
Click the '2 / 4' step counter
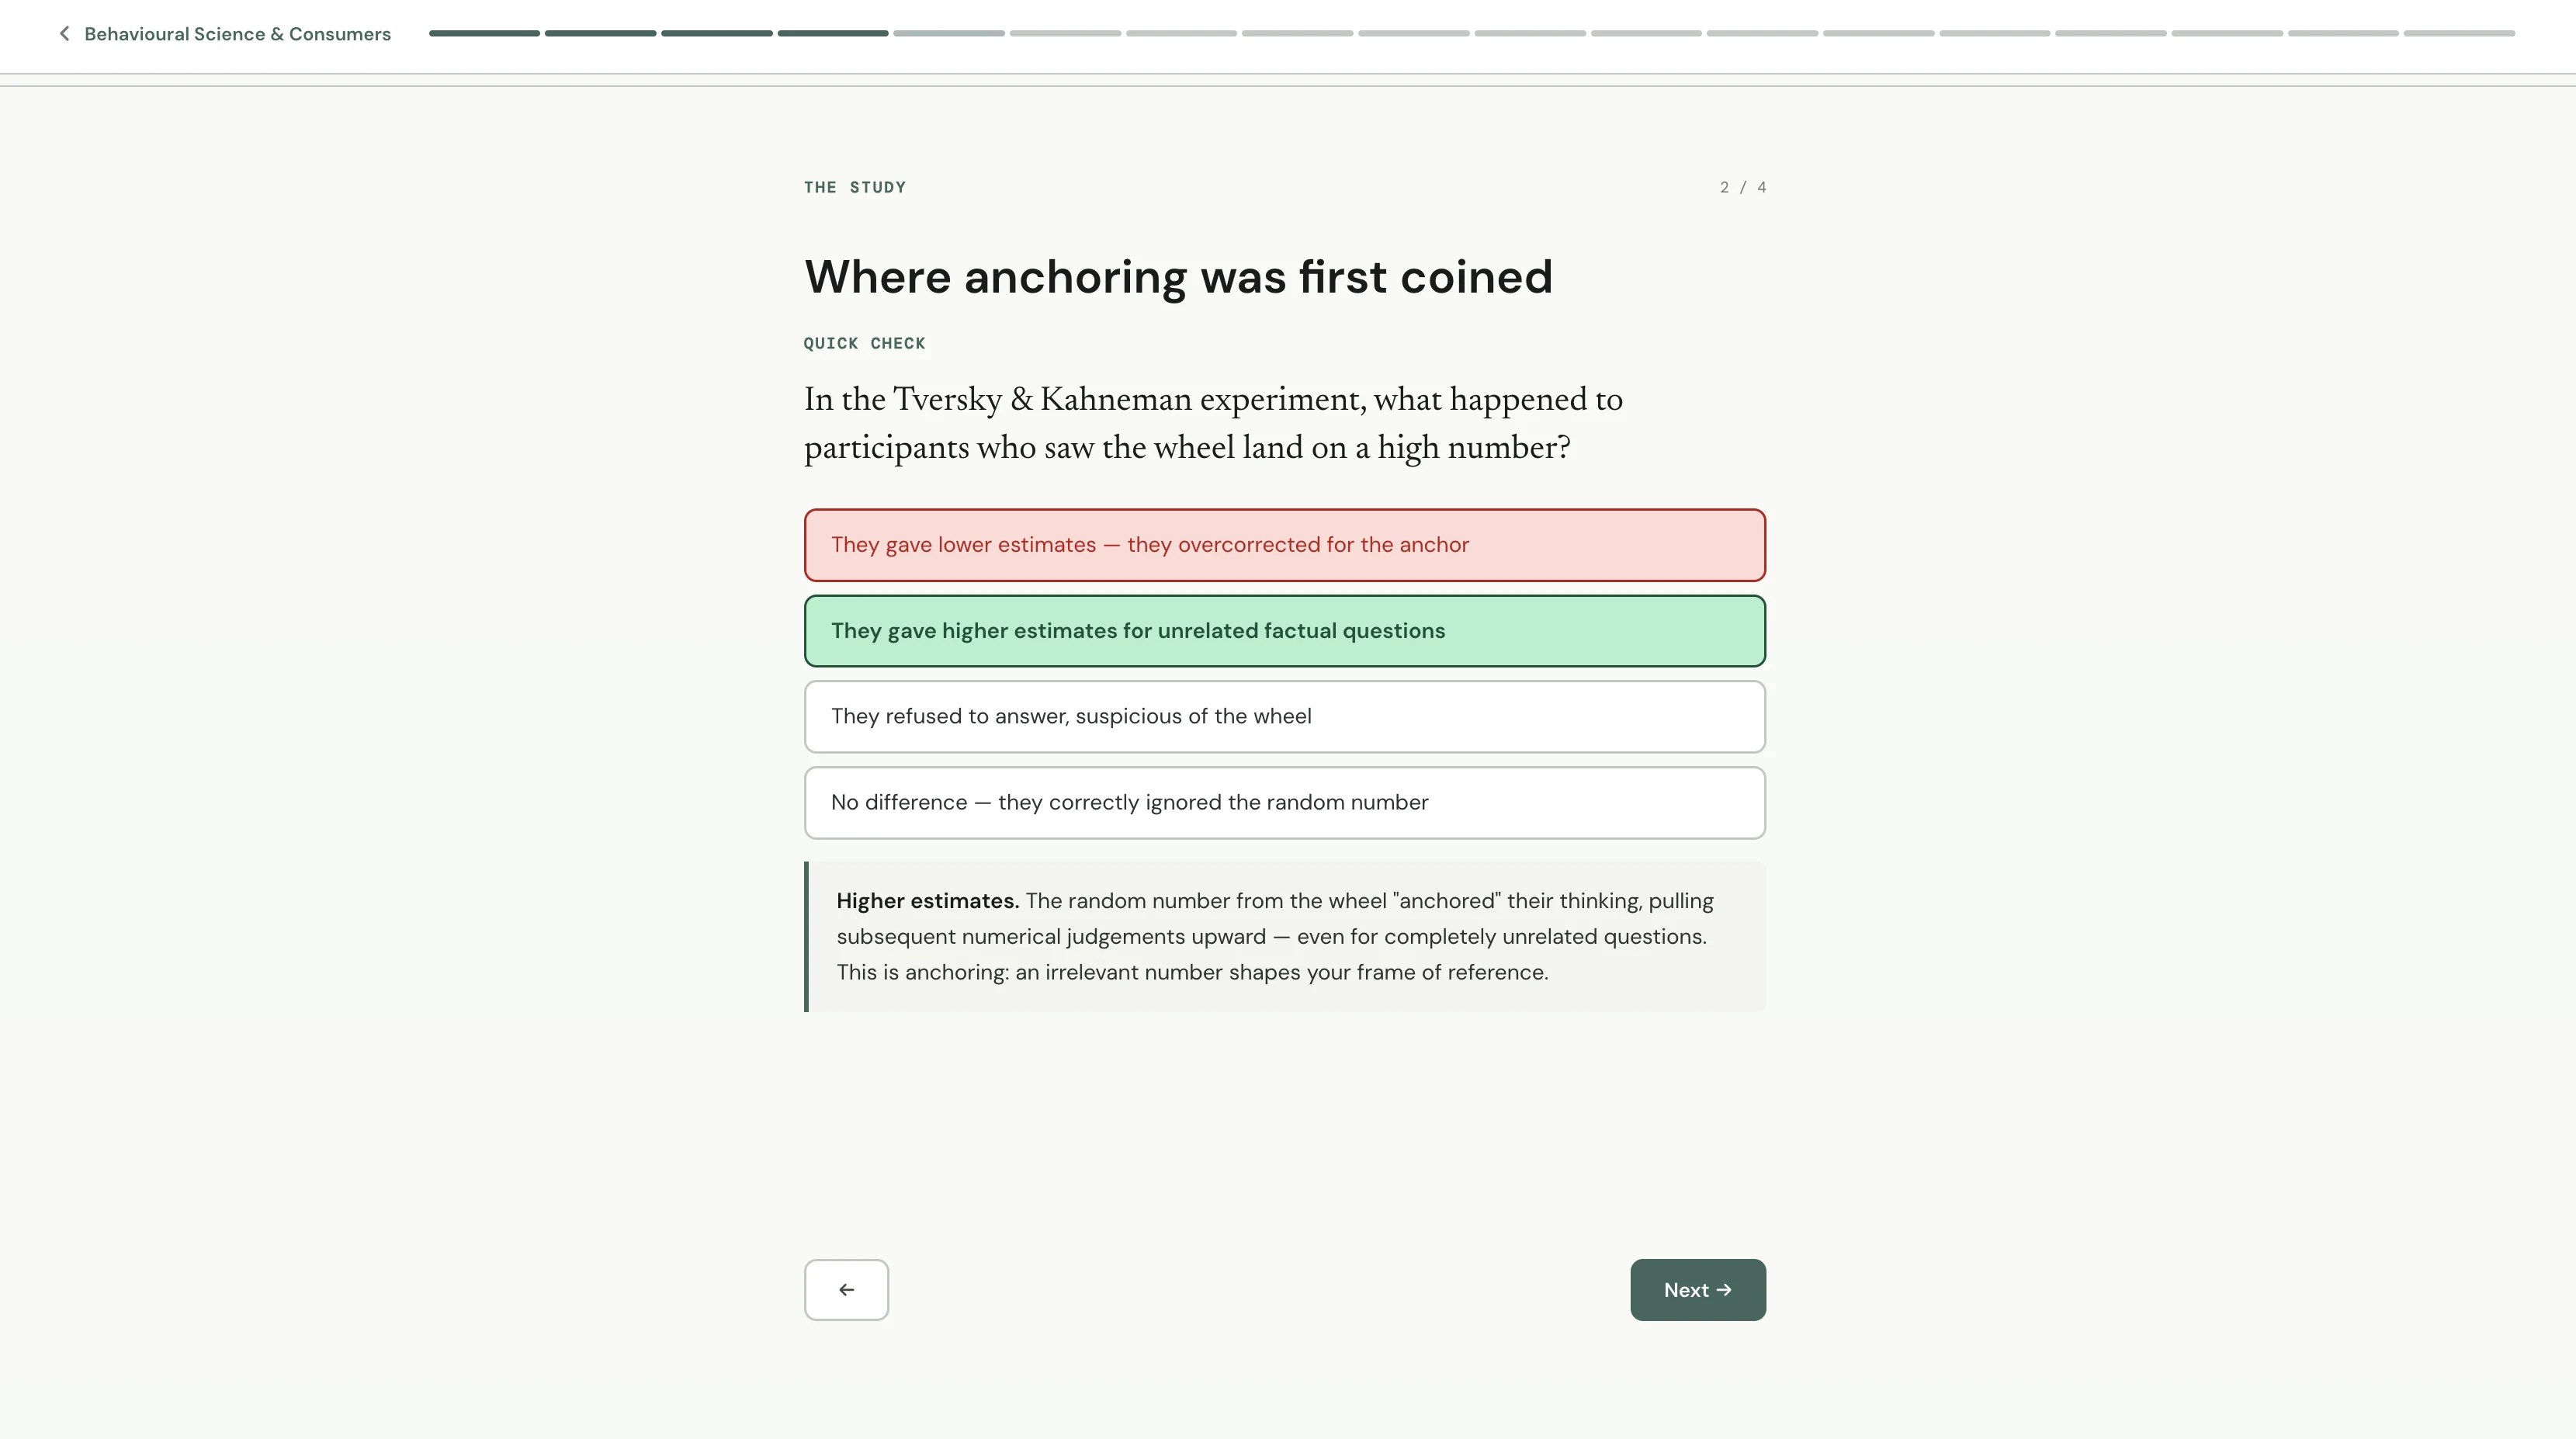click(1743, 187)
